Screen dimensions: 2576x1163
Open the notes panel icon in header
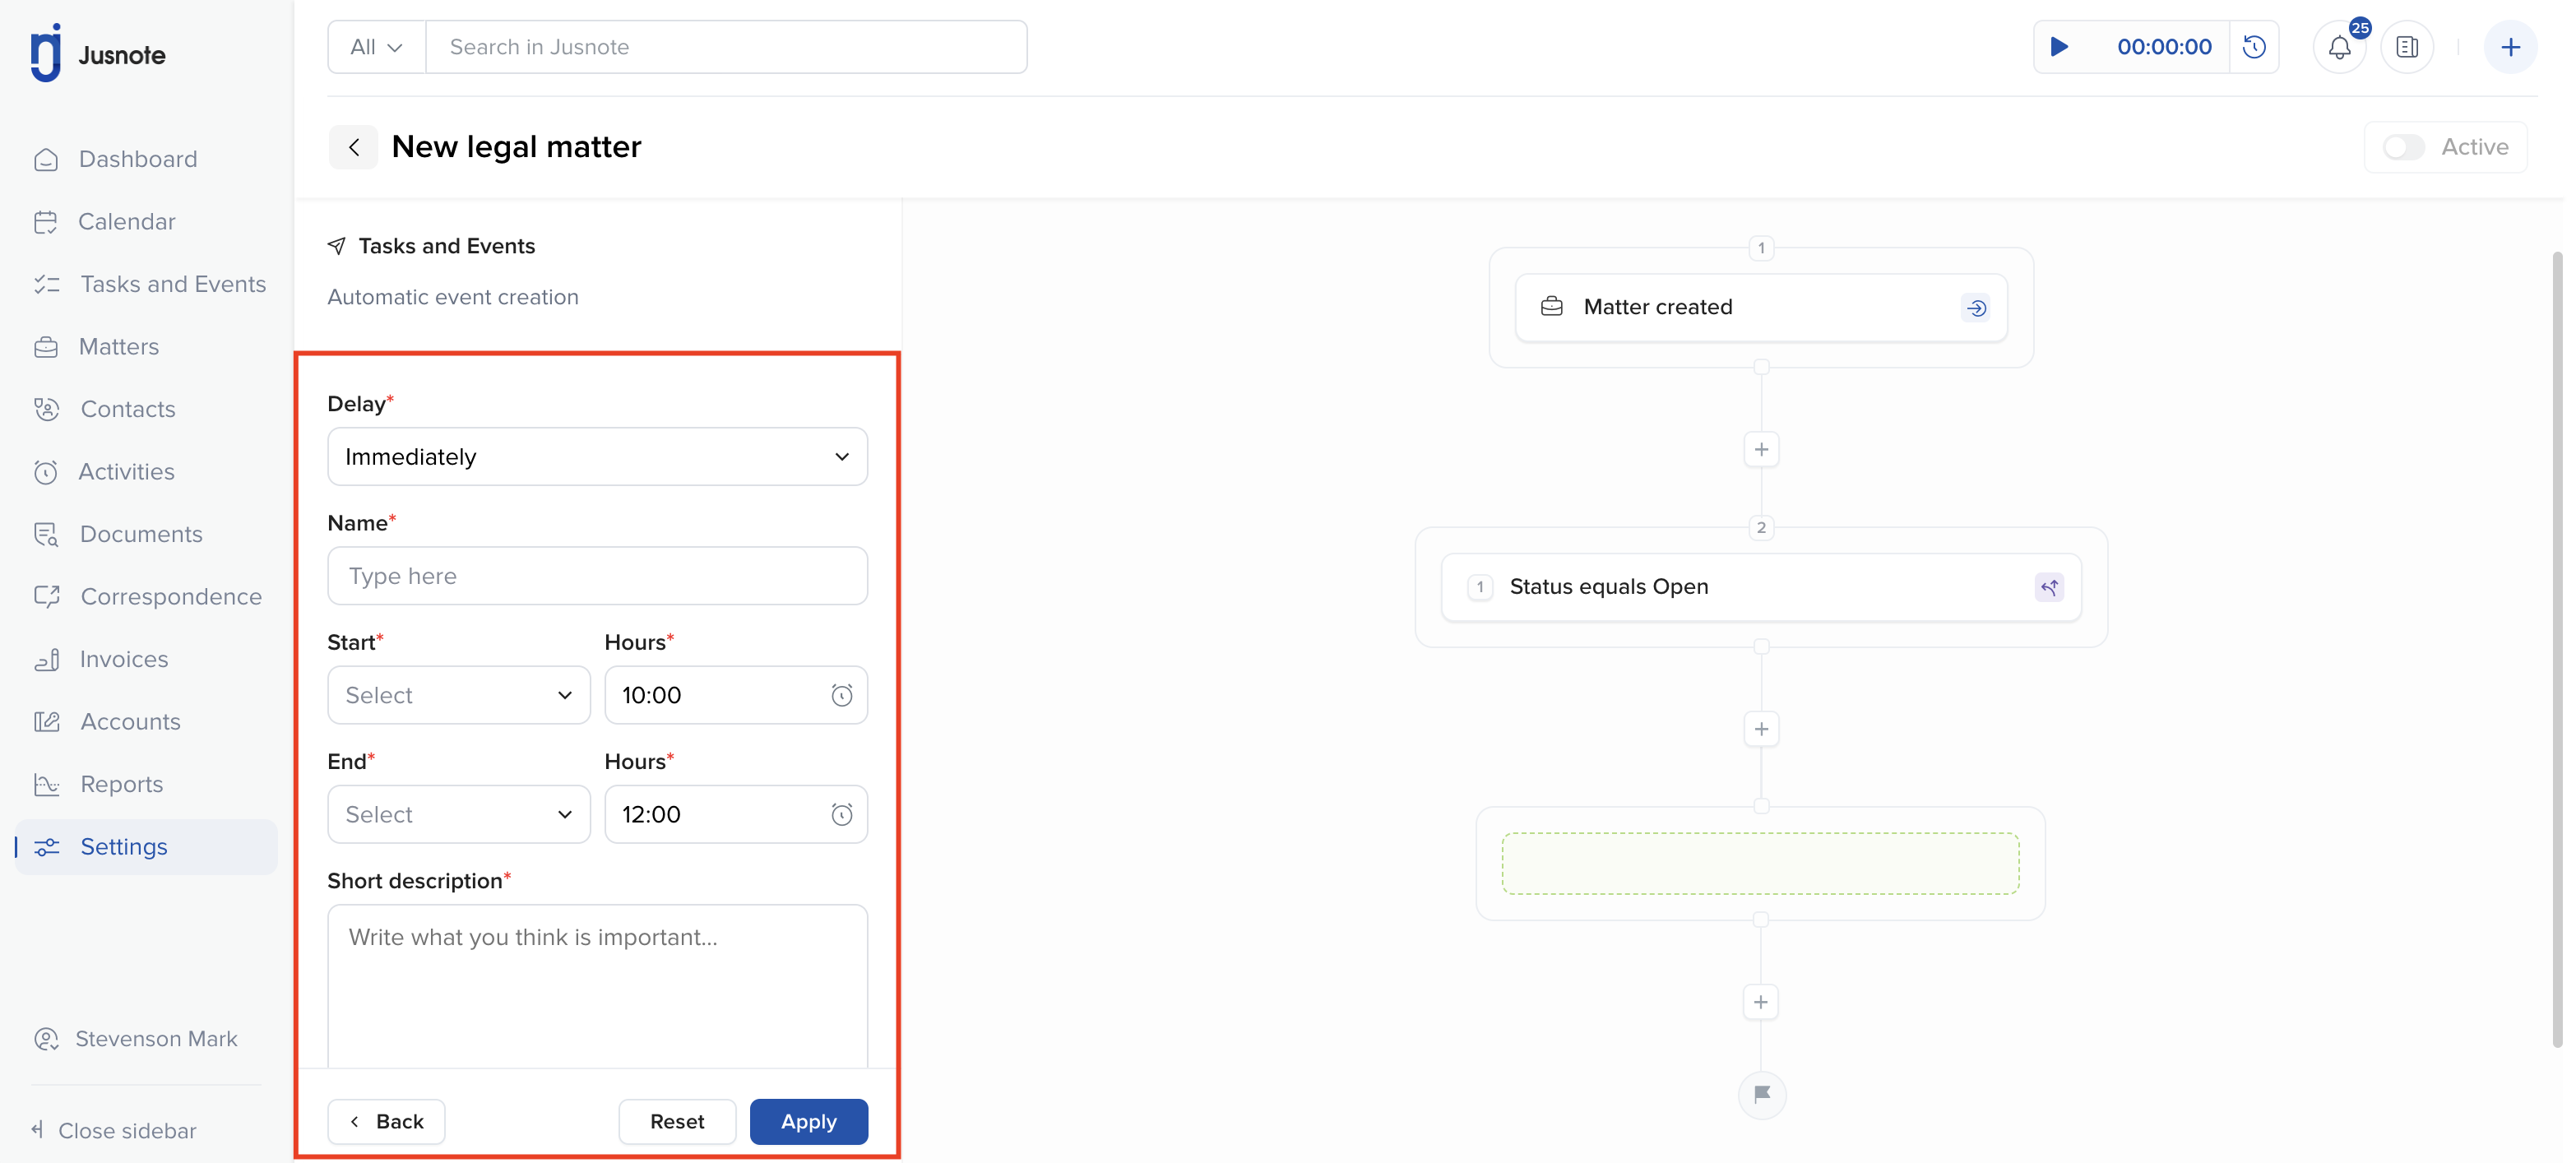tap(2407, 47)
